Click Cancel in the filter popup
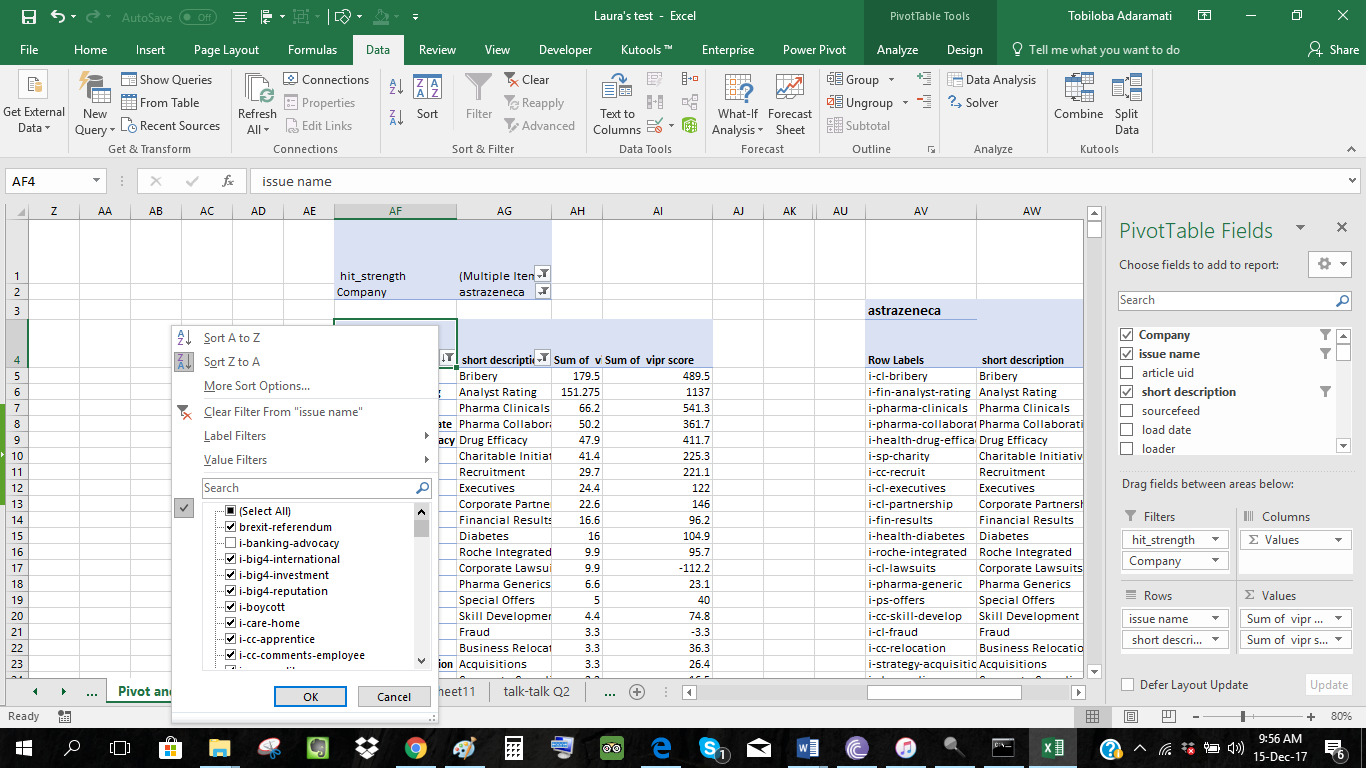 394,697
